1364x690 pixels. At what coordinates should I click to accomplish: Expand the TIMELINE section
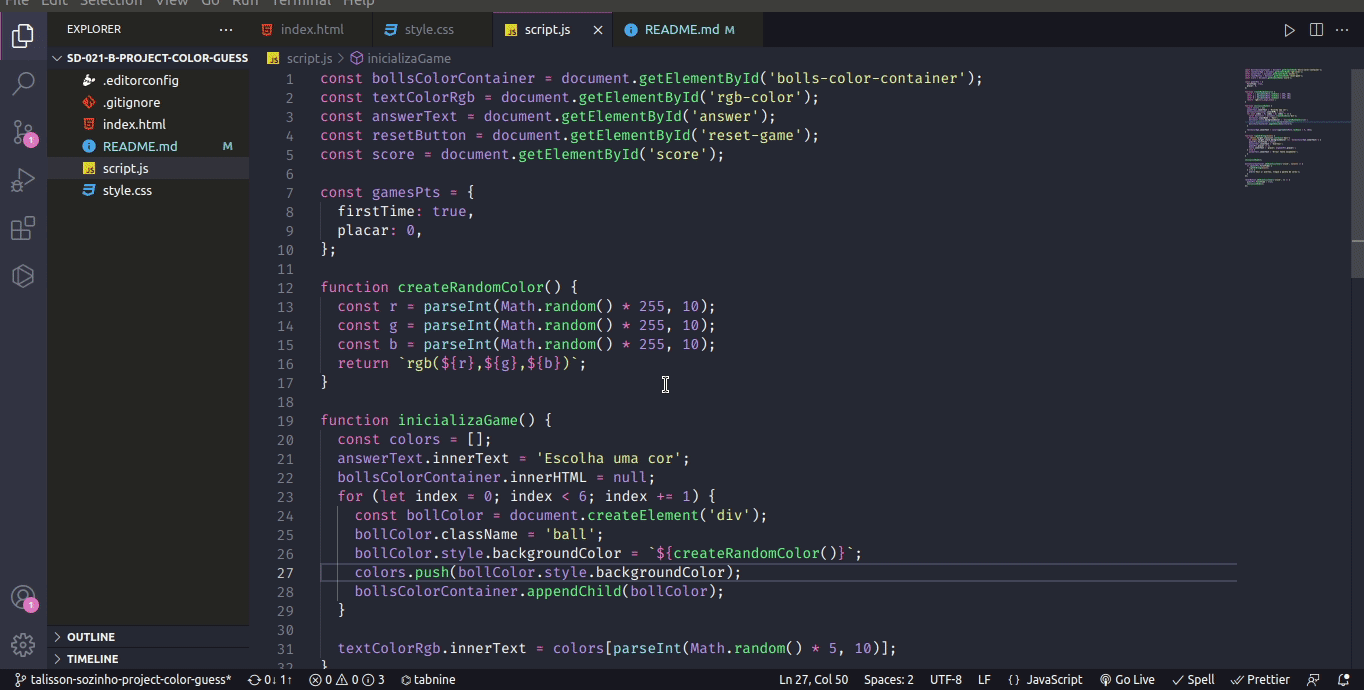click(91, 658)
